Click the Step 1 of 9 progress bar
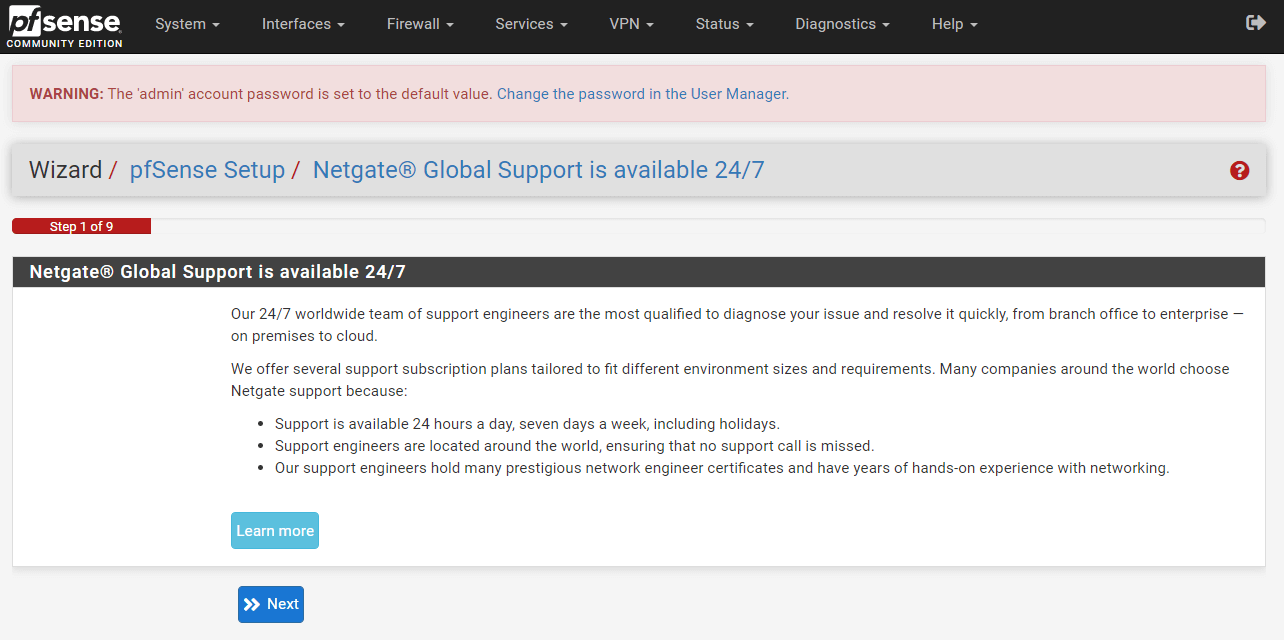Image resolution: width=1284 pixels, height=640 pixels. (81, 227)
